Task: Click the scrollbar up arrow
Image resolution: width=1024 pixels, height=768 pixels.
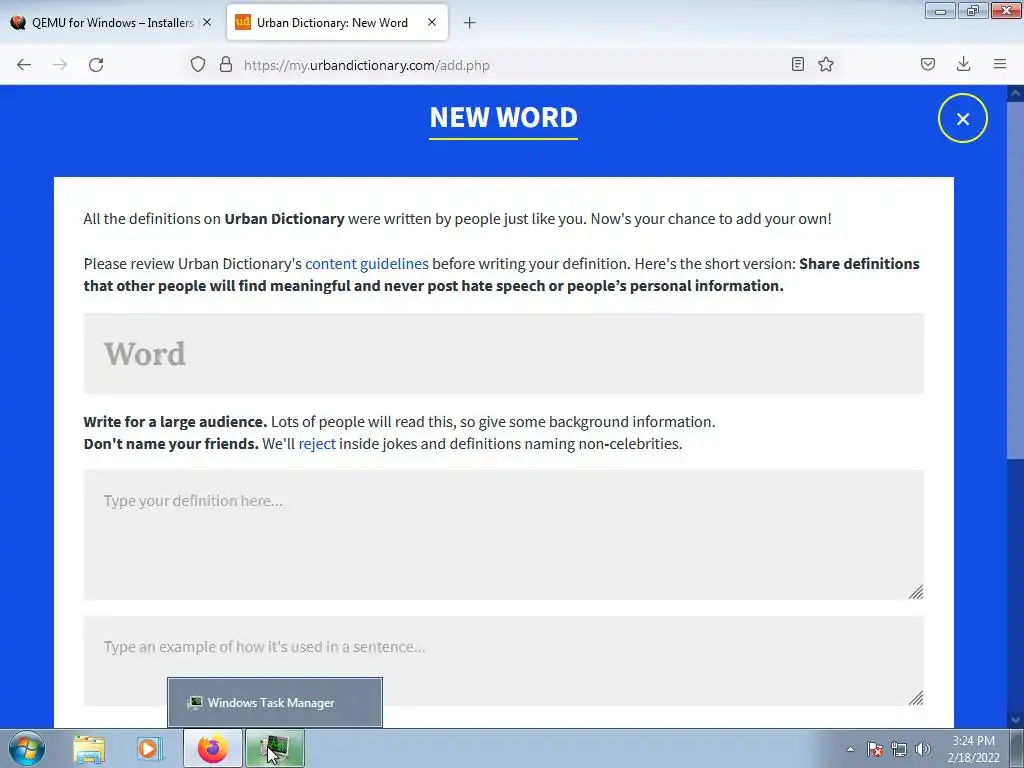Action: pos(1015,94)
